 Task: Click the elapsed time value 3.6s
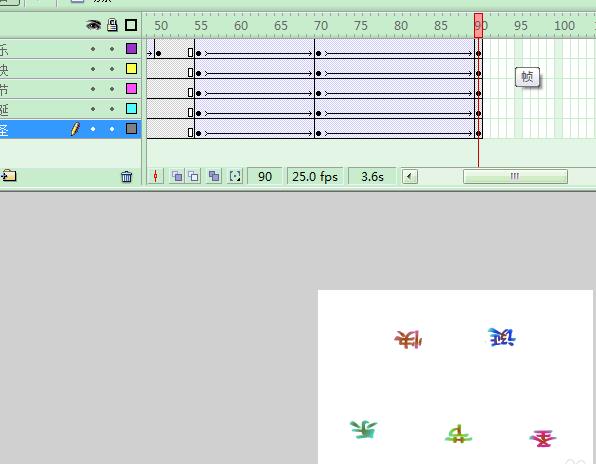372,177
